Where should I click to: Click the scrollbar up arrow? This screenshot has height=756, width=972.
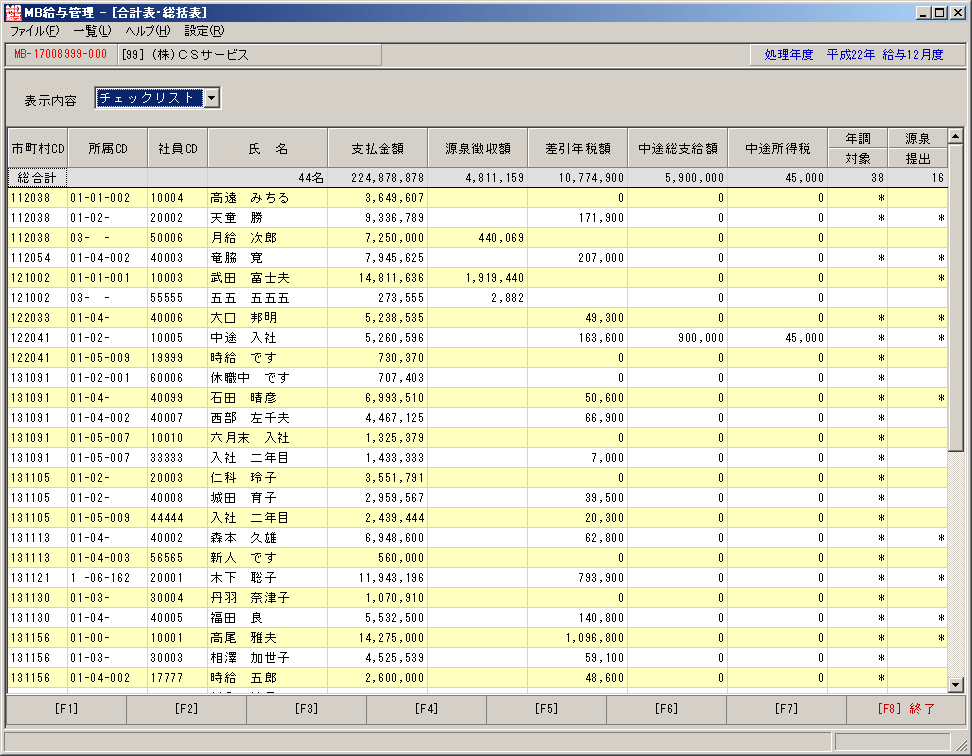pos(955,136)
